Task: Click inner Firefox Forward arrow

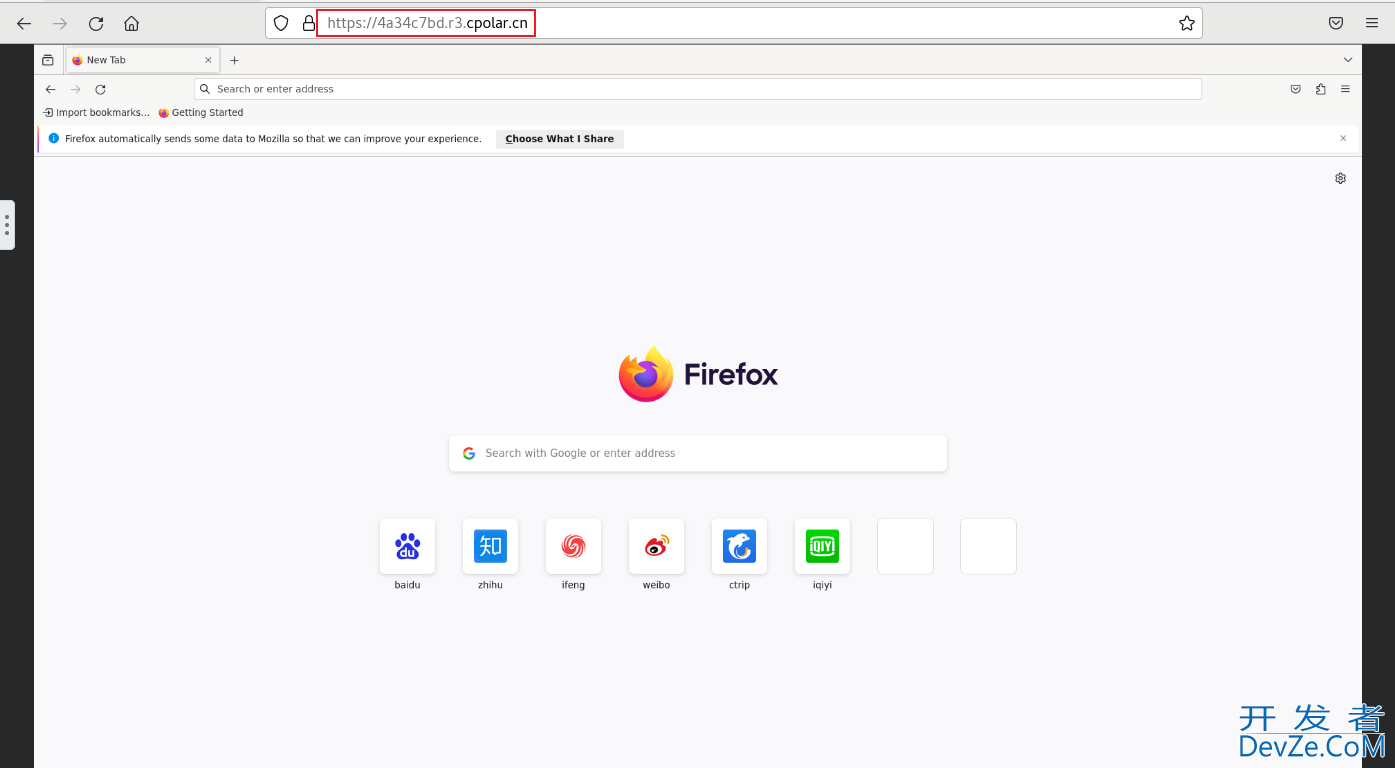Action: (x=75, y=89)
